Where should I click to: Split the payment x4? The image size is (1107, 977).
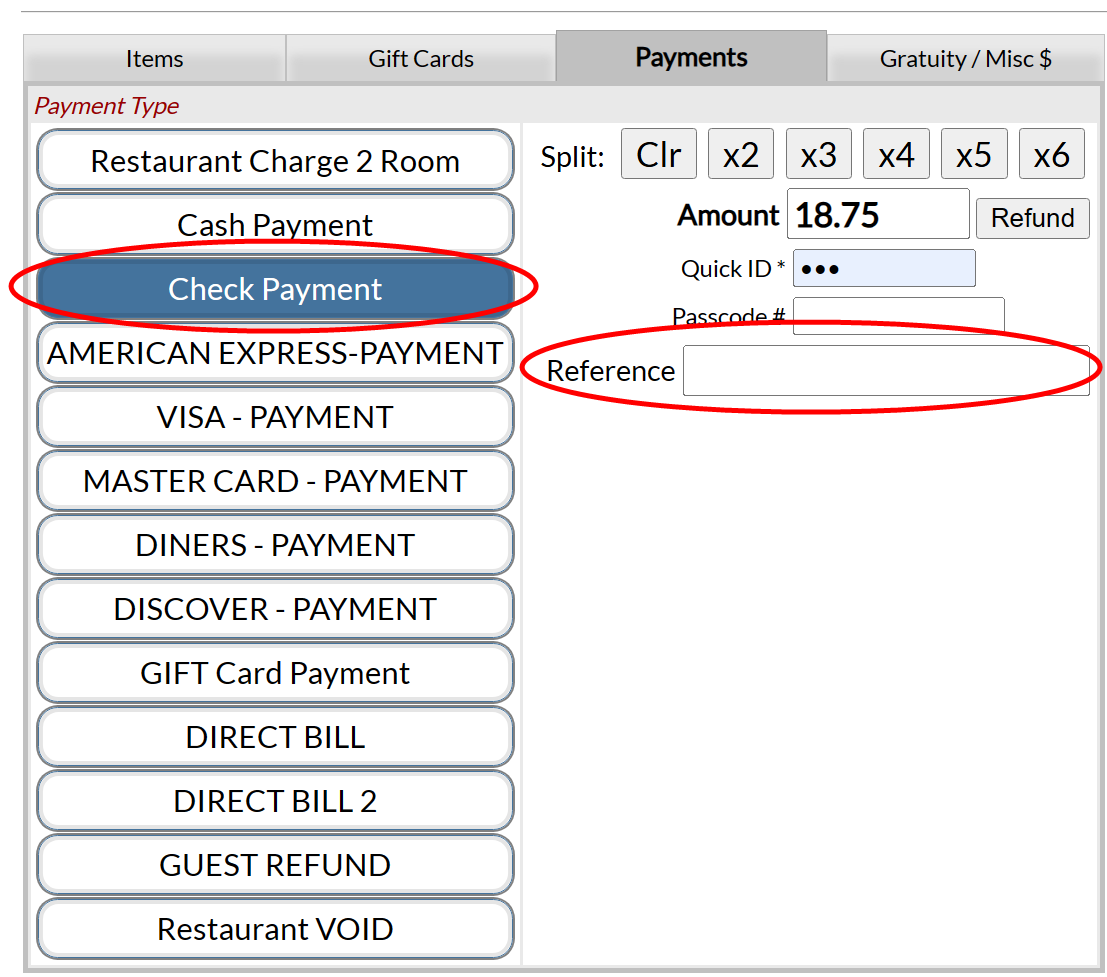(897, 154)
